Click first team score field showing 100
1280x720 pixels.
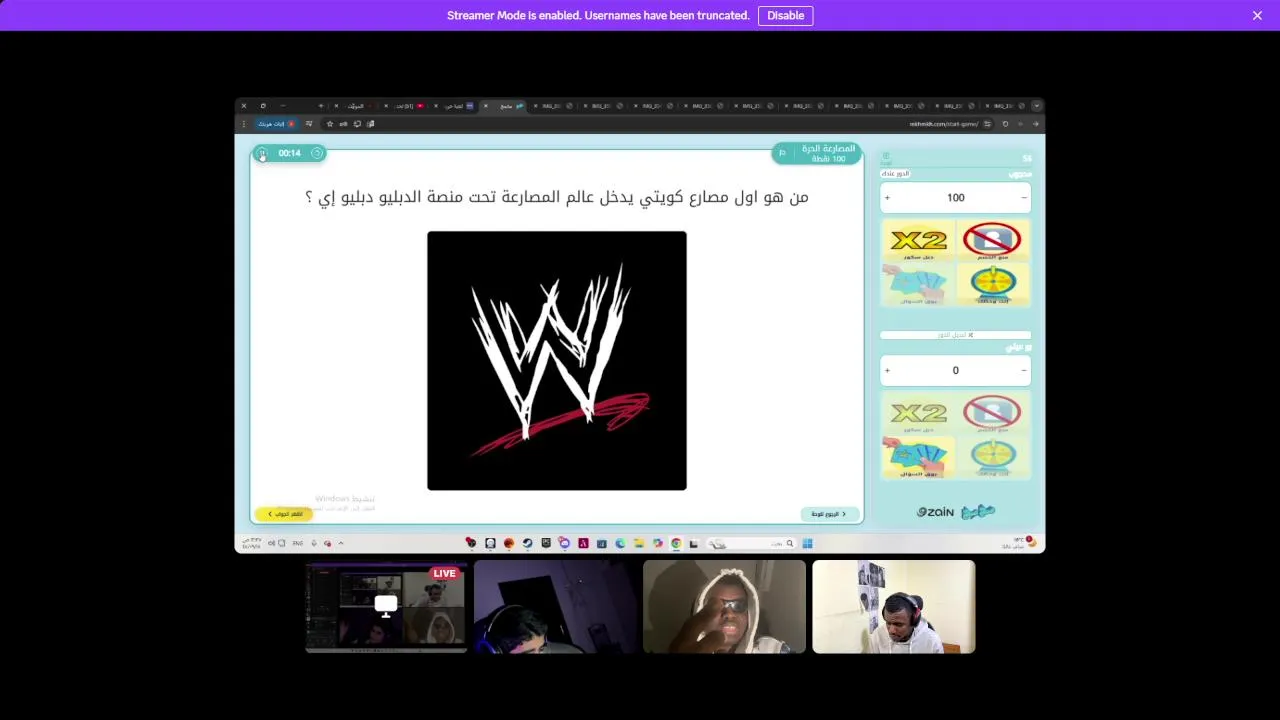[x=955, y=198]
